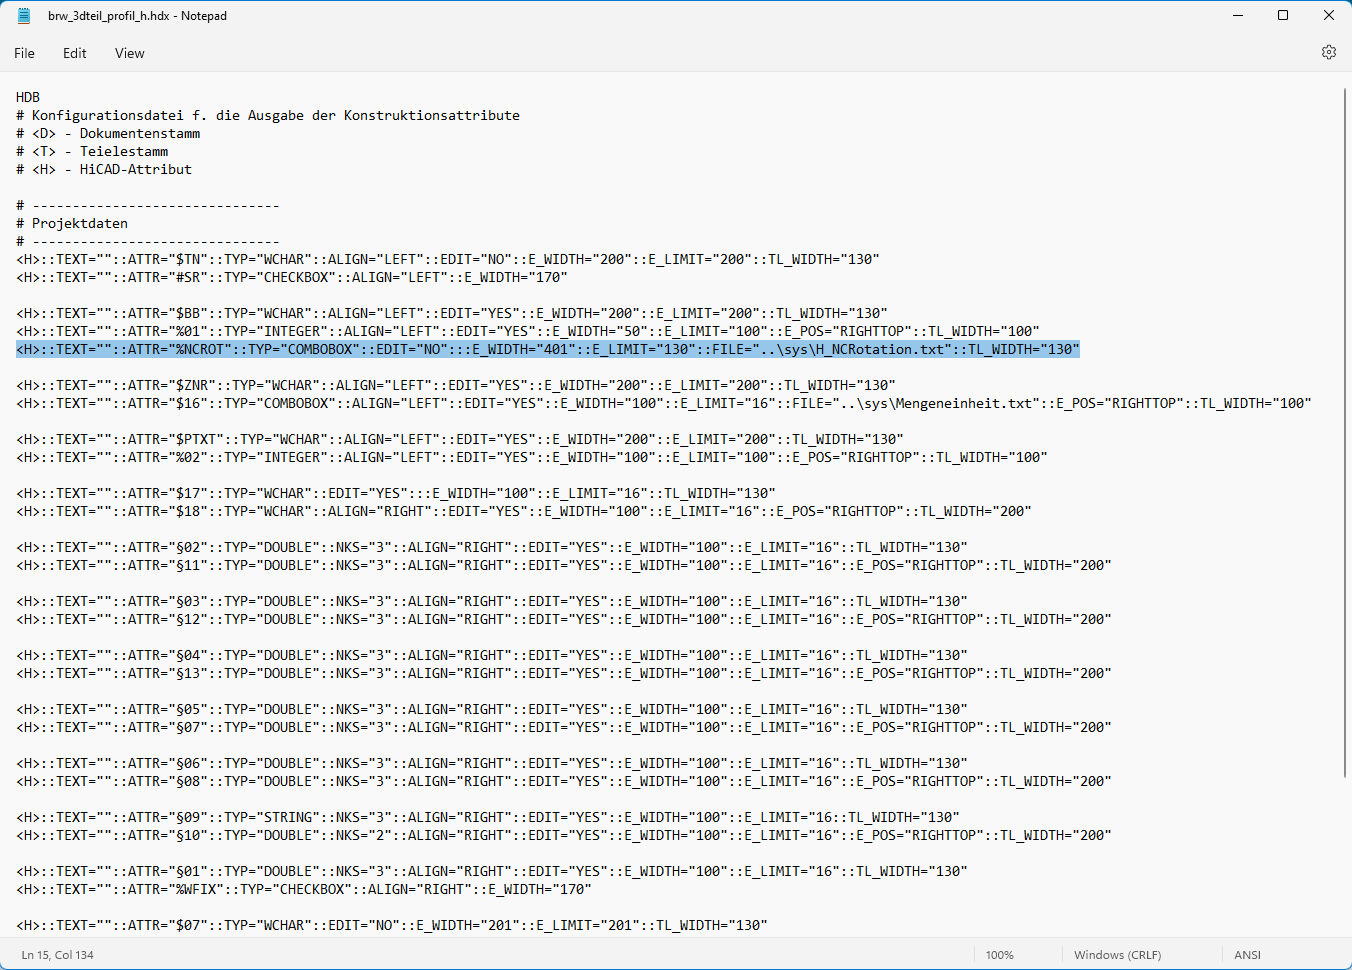Click the vertical scrollbar thumb
The image size is (1352, 970).
1345,430
